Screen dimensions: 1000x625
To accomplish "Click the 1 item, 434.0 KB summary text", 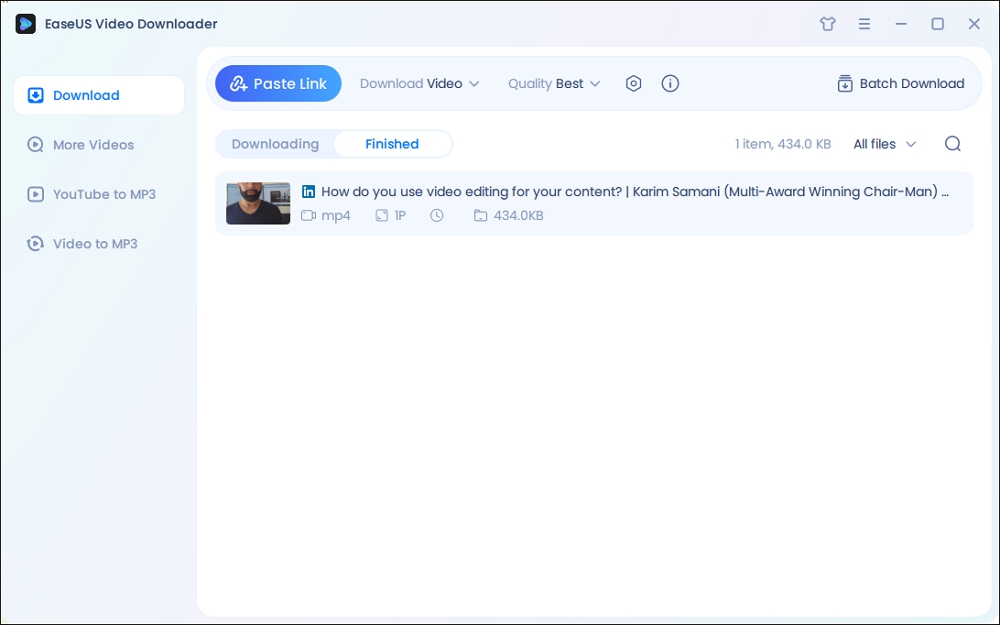I will pyautogui.click(x=783, y=144).
